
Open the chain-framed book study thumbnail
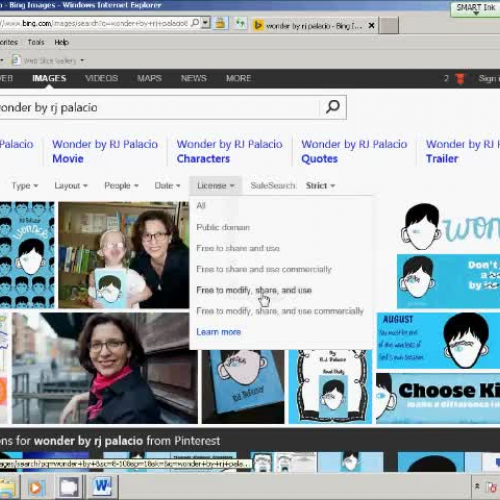click(x=330, y=387)
